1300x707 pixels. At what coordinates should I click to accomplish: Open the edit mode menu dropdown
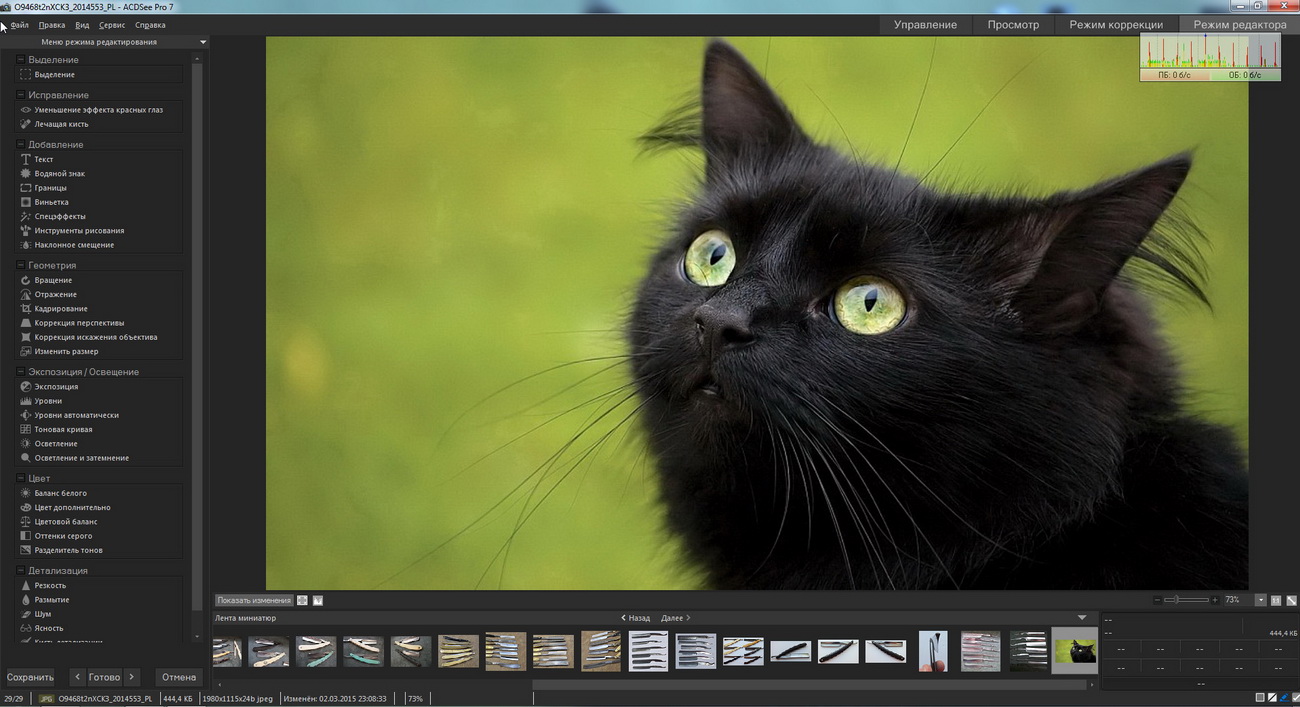pos(203,42)
